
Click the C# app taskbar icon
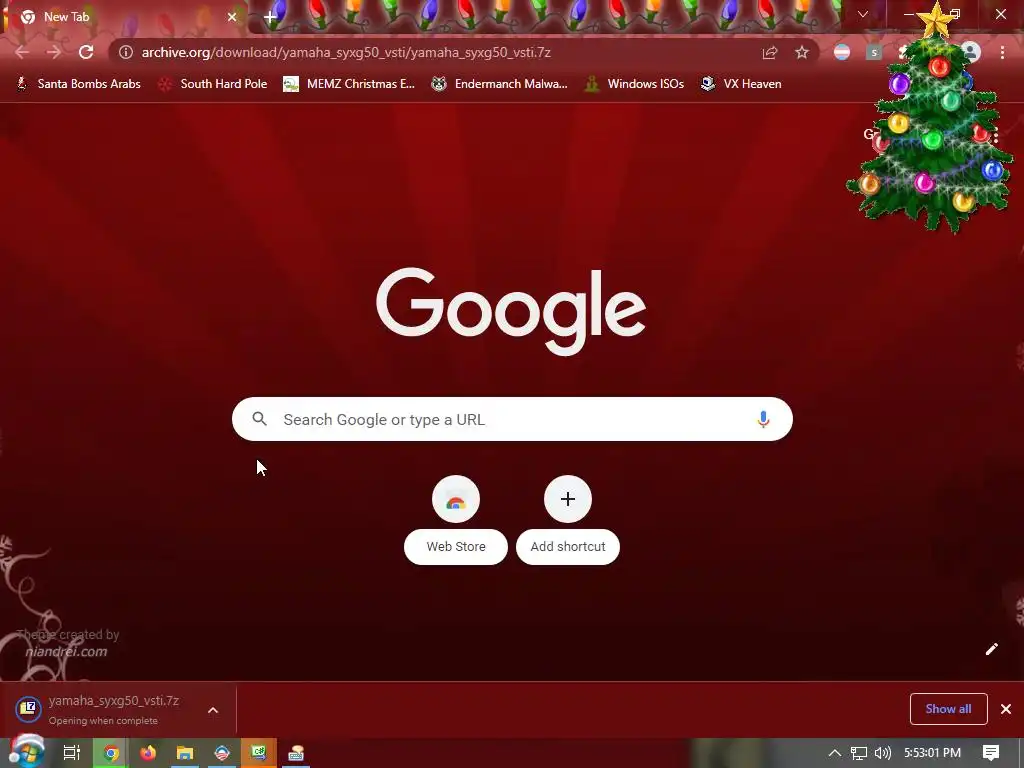259,753
